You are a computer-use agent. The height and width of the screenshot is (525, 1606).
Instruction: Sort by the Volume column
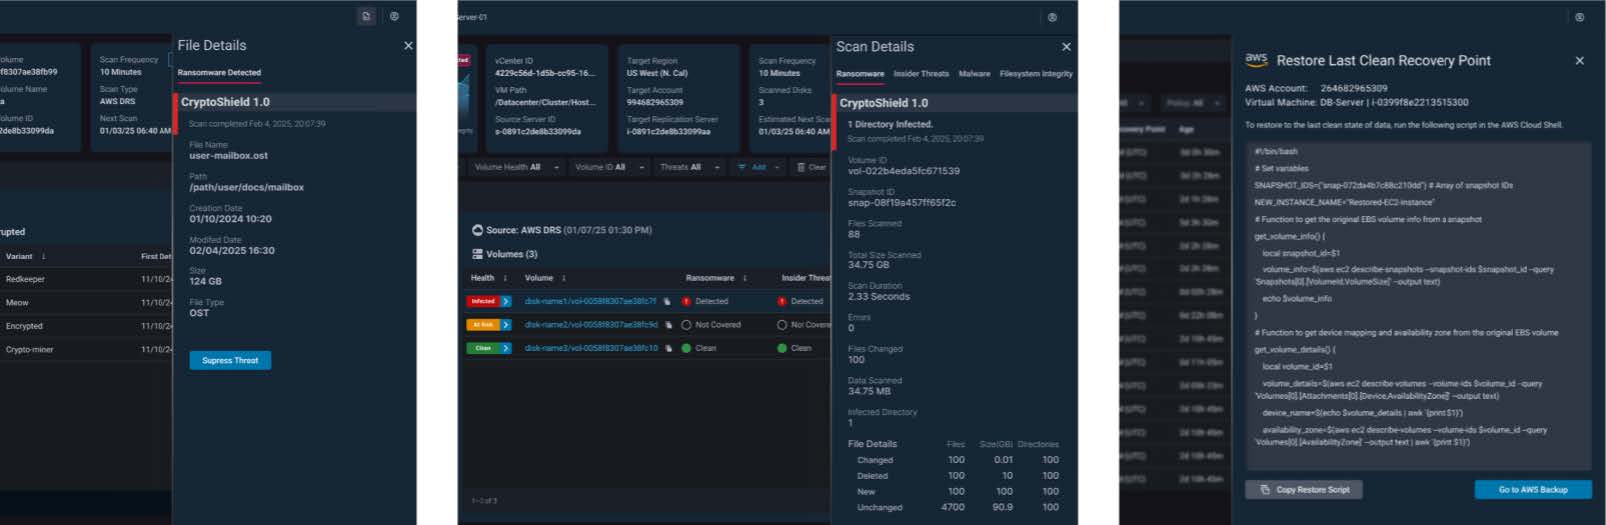(545, 278)
